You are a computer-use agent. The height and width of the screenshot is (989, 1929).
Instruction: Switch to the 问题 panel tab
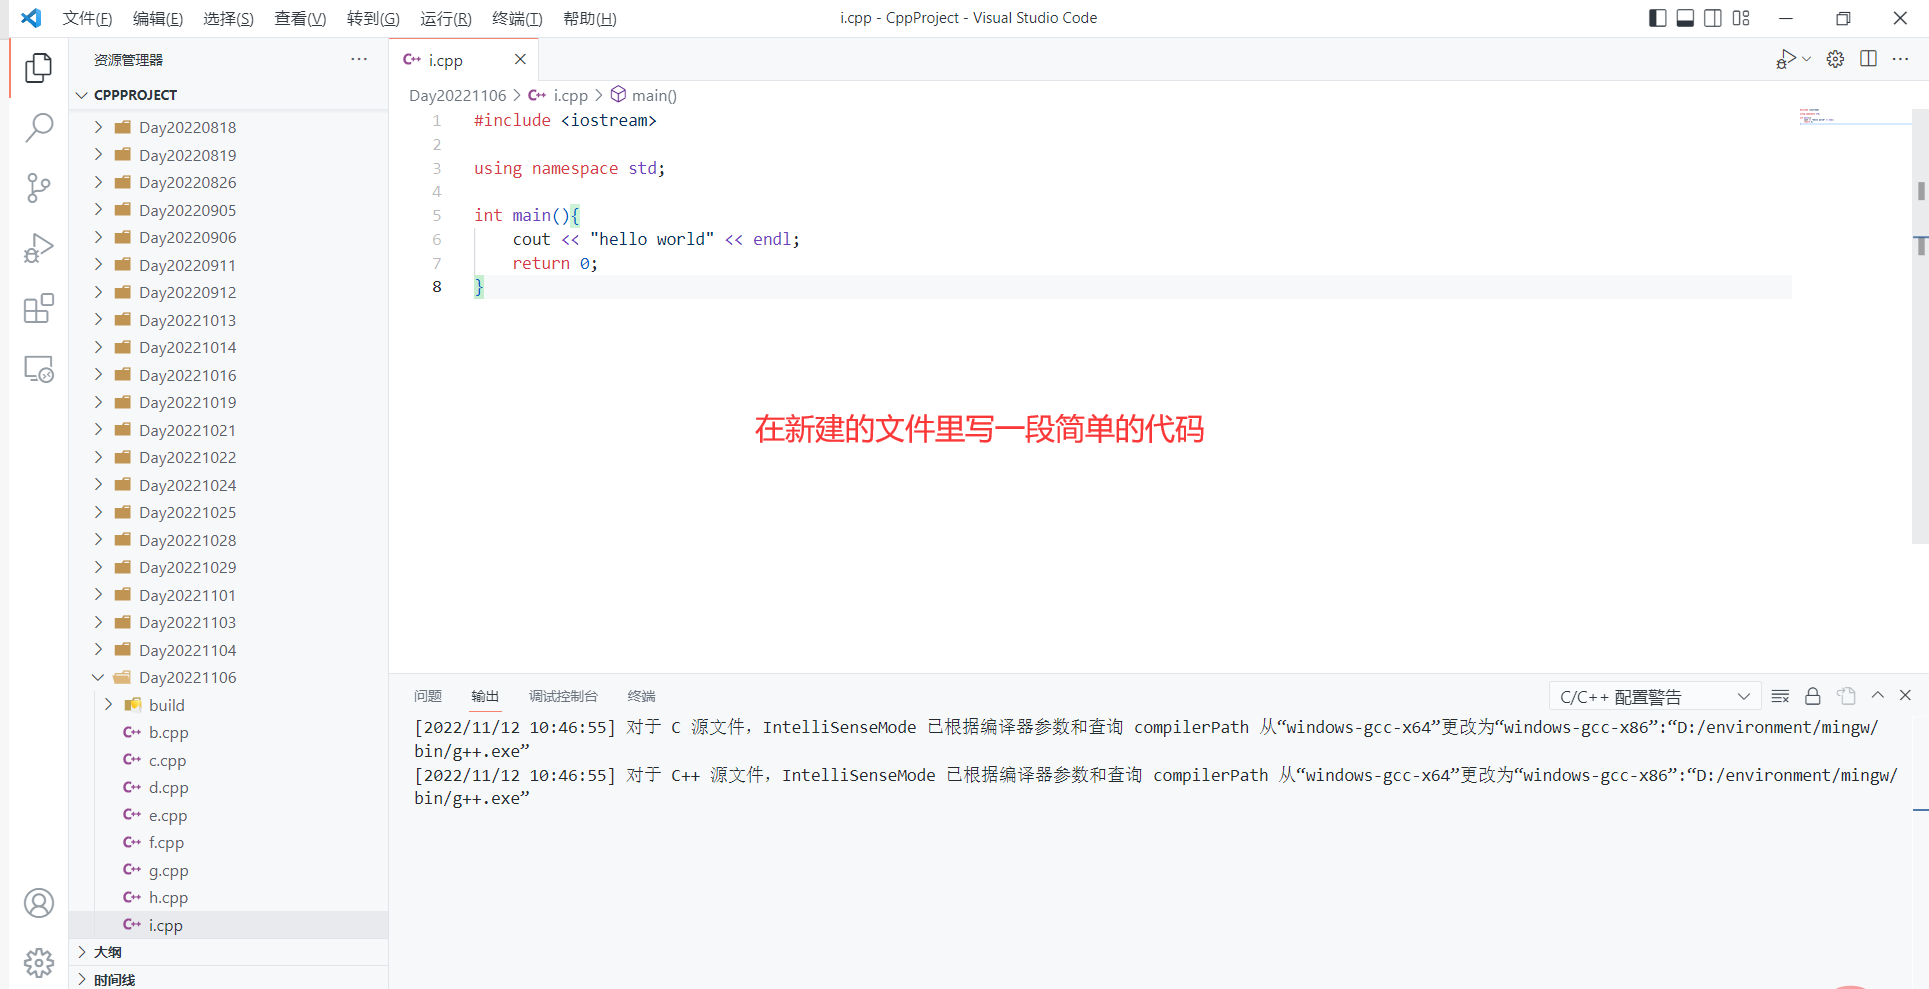coord(428,696)
